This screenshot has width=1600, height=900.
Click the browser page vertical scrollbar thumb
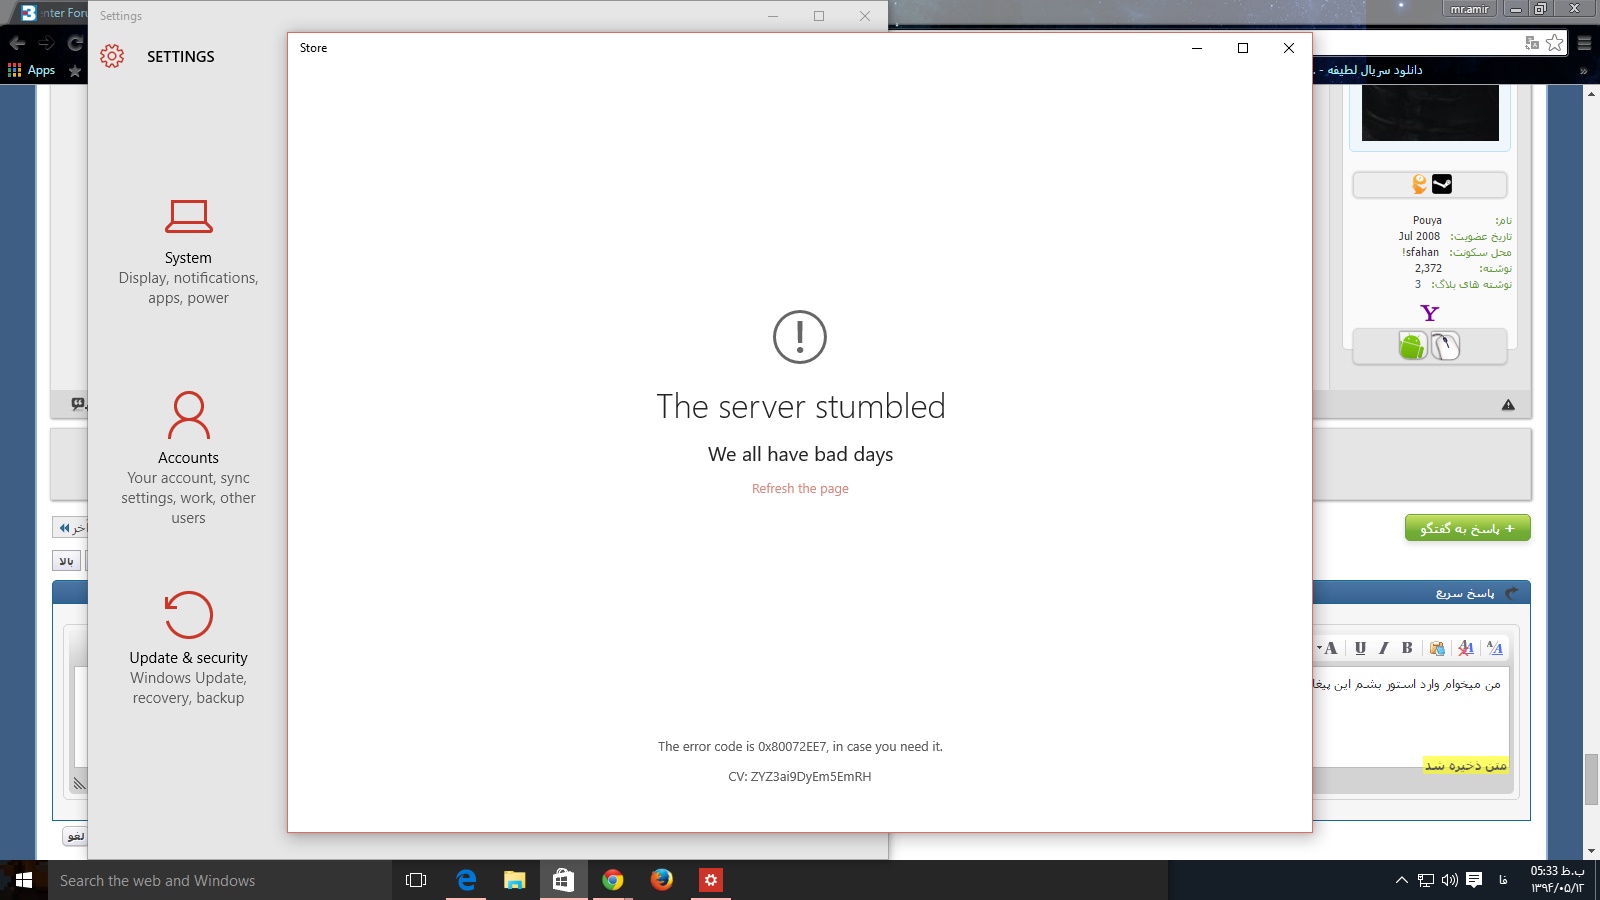1591,780
